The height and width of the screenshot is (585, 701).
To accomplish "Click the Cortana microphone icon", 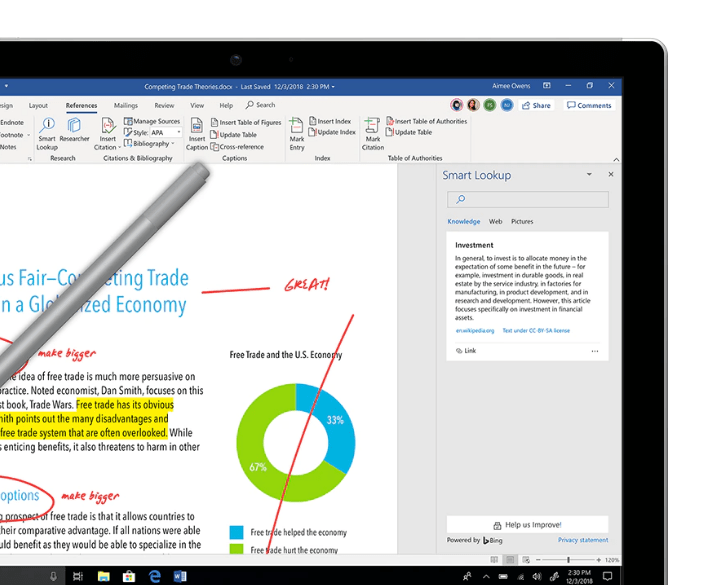I will [x=53, y=576].
